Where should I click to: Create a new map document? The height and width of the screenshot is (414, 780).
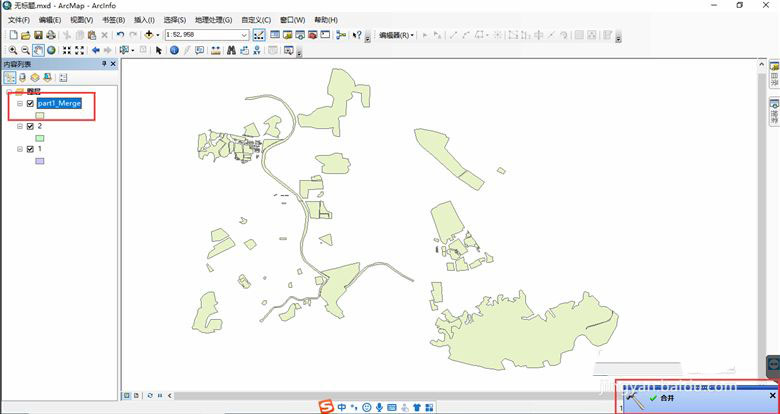pyautogui.click(x=13, y=35)
